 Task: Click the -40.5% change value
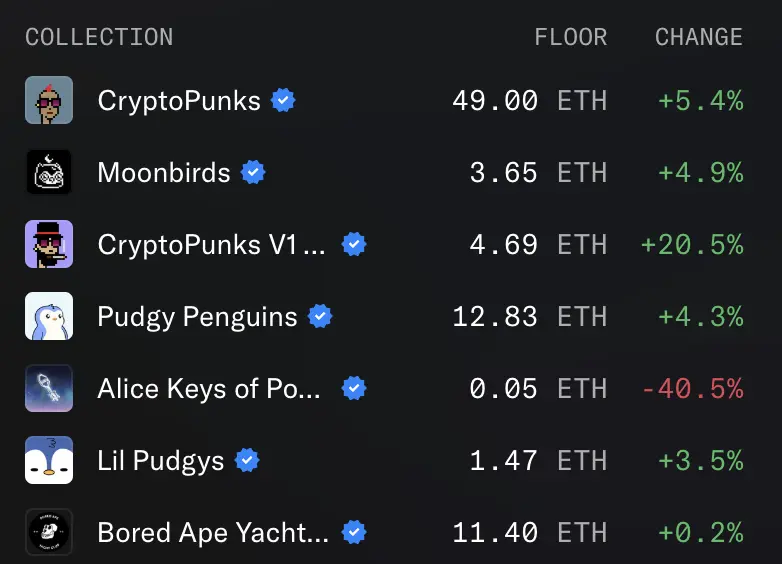693,388
